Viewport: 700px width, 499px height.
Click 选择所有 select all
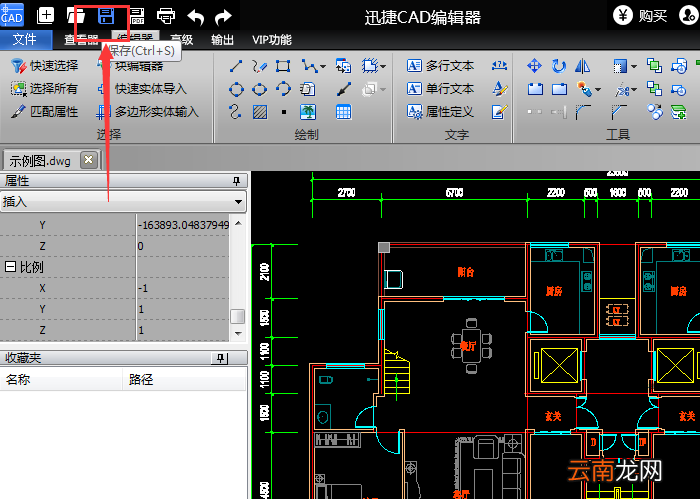point(45,89)
